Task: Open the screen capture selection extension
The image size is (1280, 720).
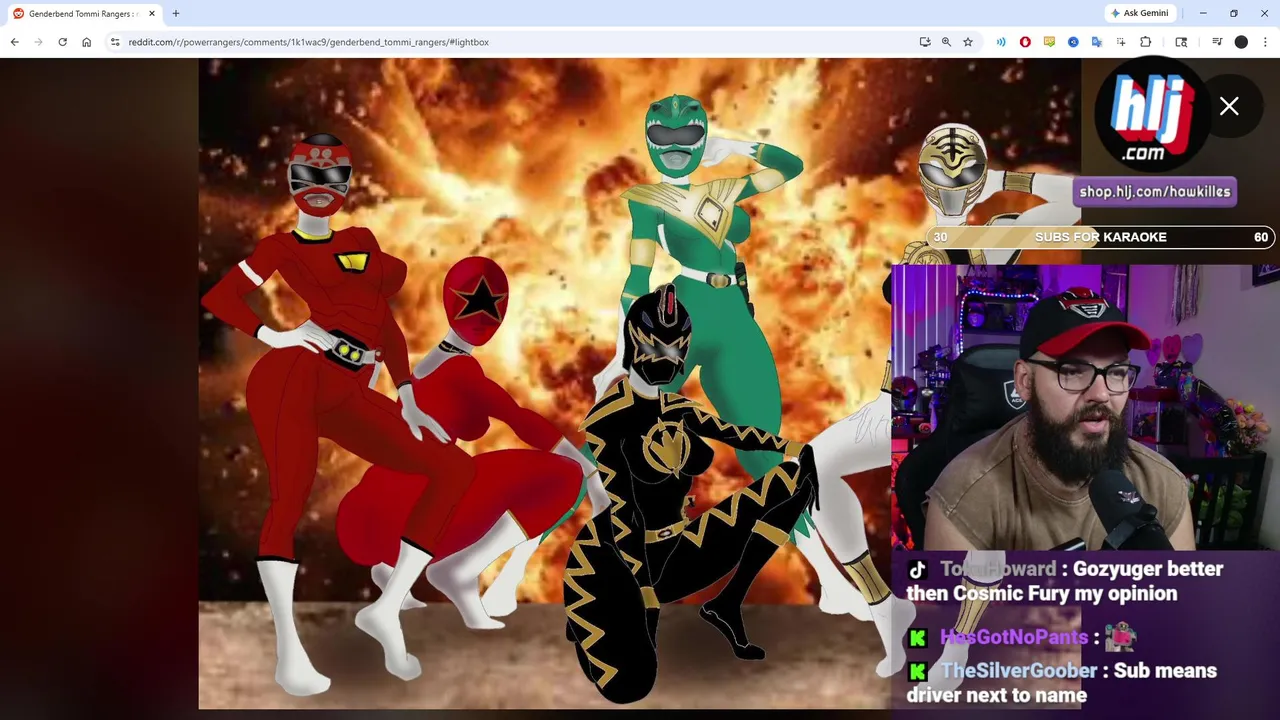Action: [1121, 42]
